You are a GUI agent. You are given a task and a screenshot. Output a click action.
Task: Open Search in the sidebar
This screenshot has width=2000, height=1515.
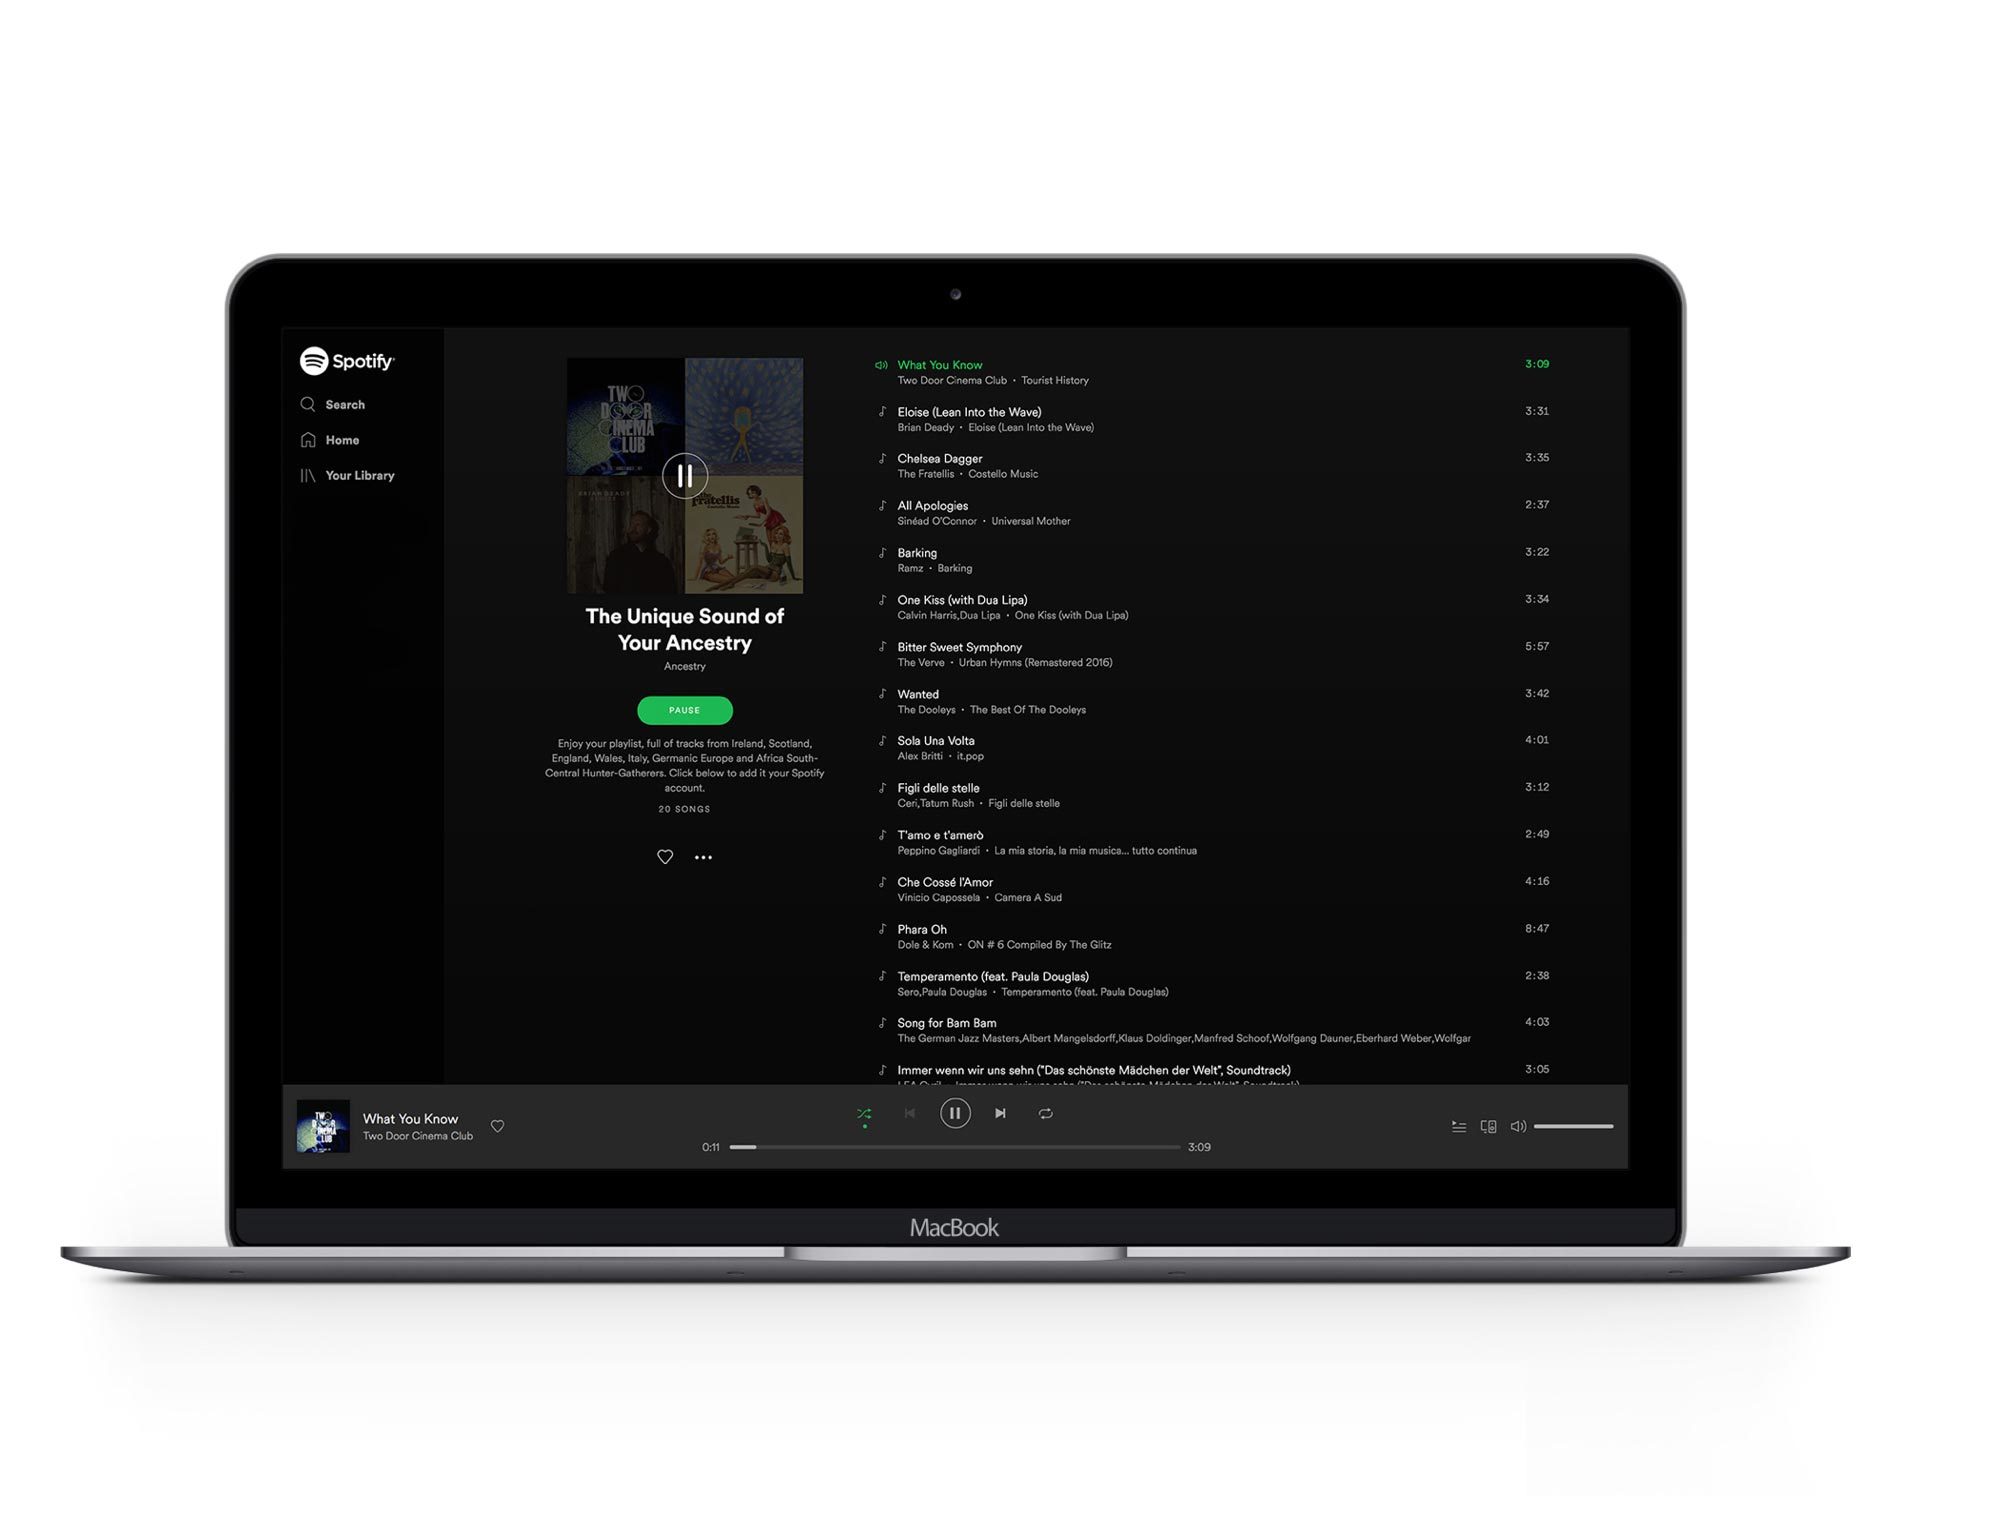coord(333,404)
